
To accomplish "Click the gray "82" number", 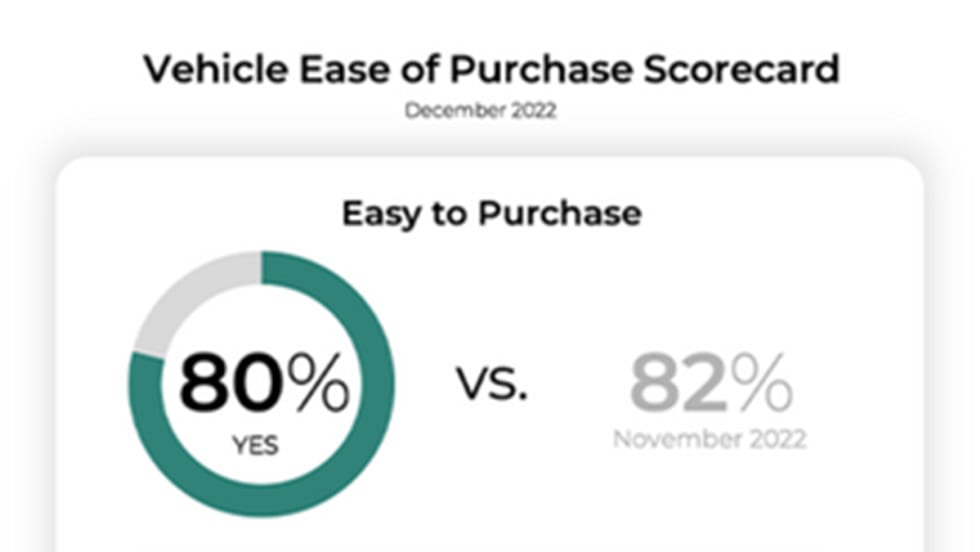I will coord(678,383).
